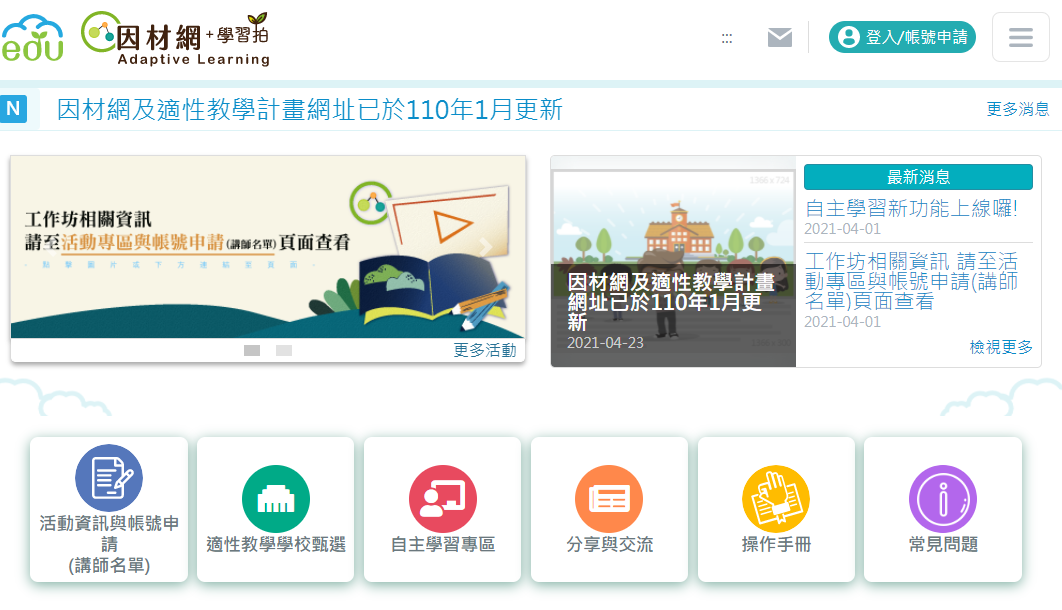Click 檢視更多 in news panel
Screen dimensions: 1062x610
click(x=1000, y=347)
